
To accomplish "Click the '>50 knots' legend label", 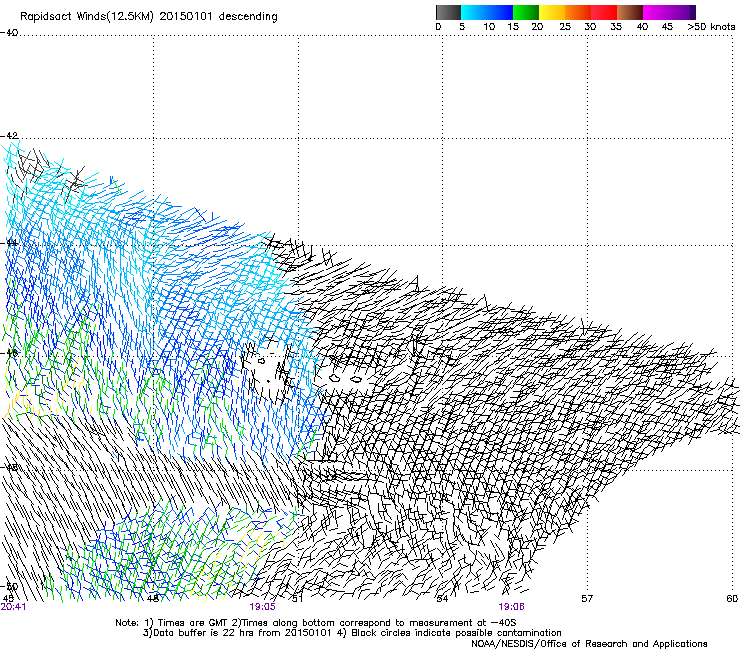I will [711, 27].
